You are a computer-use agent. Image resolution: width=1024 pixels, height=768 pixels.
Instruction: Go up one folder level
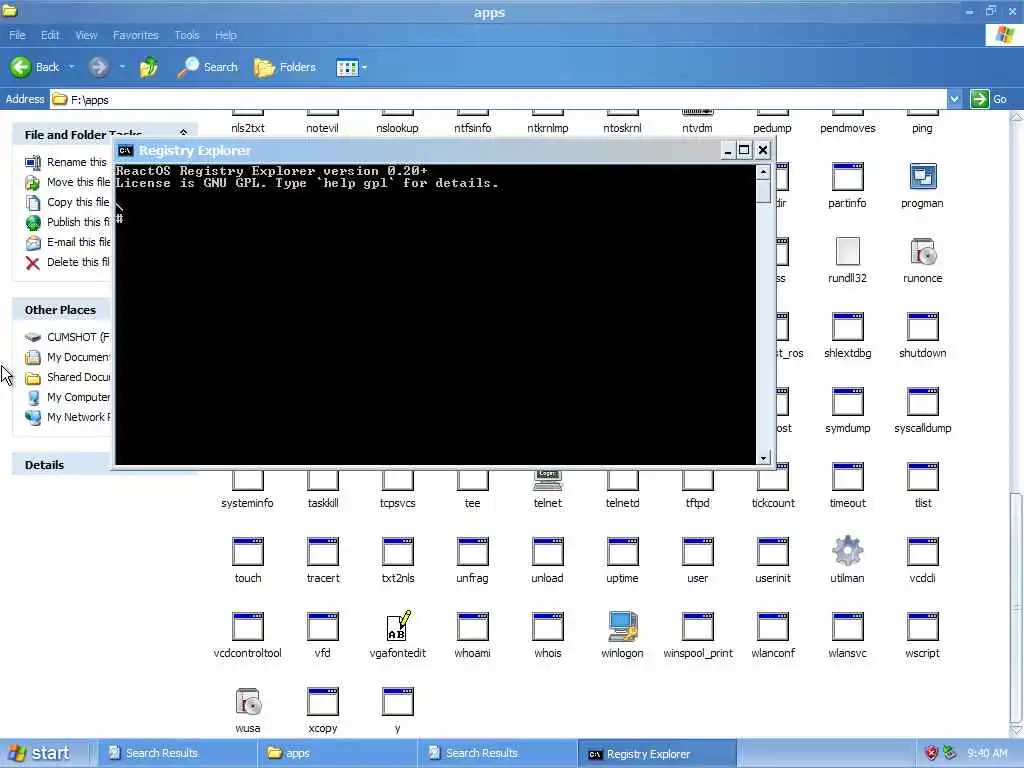(x=149, y=67)
